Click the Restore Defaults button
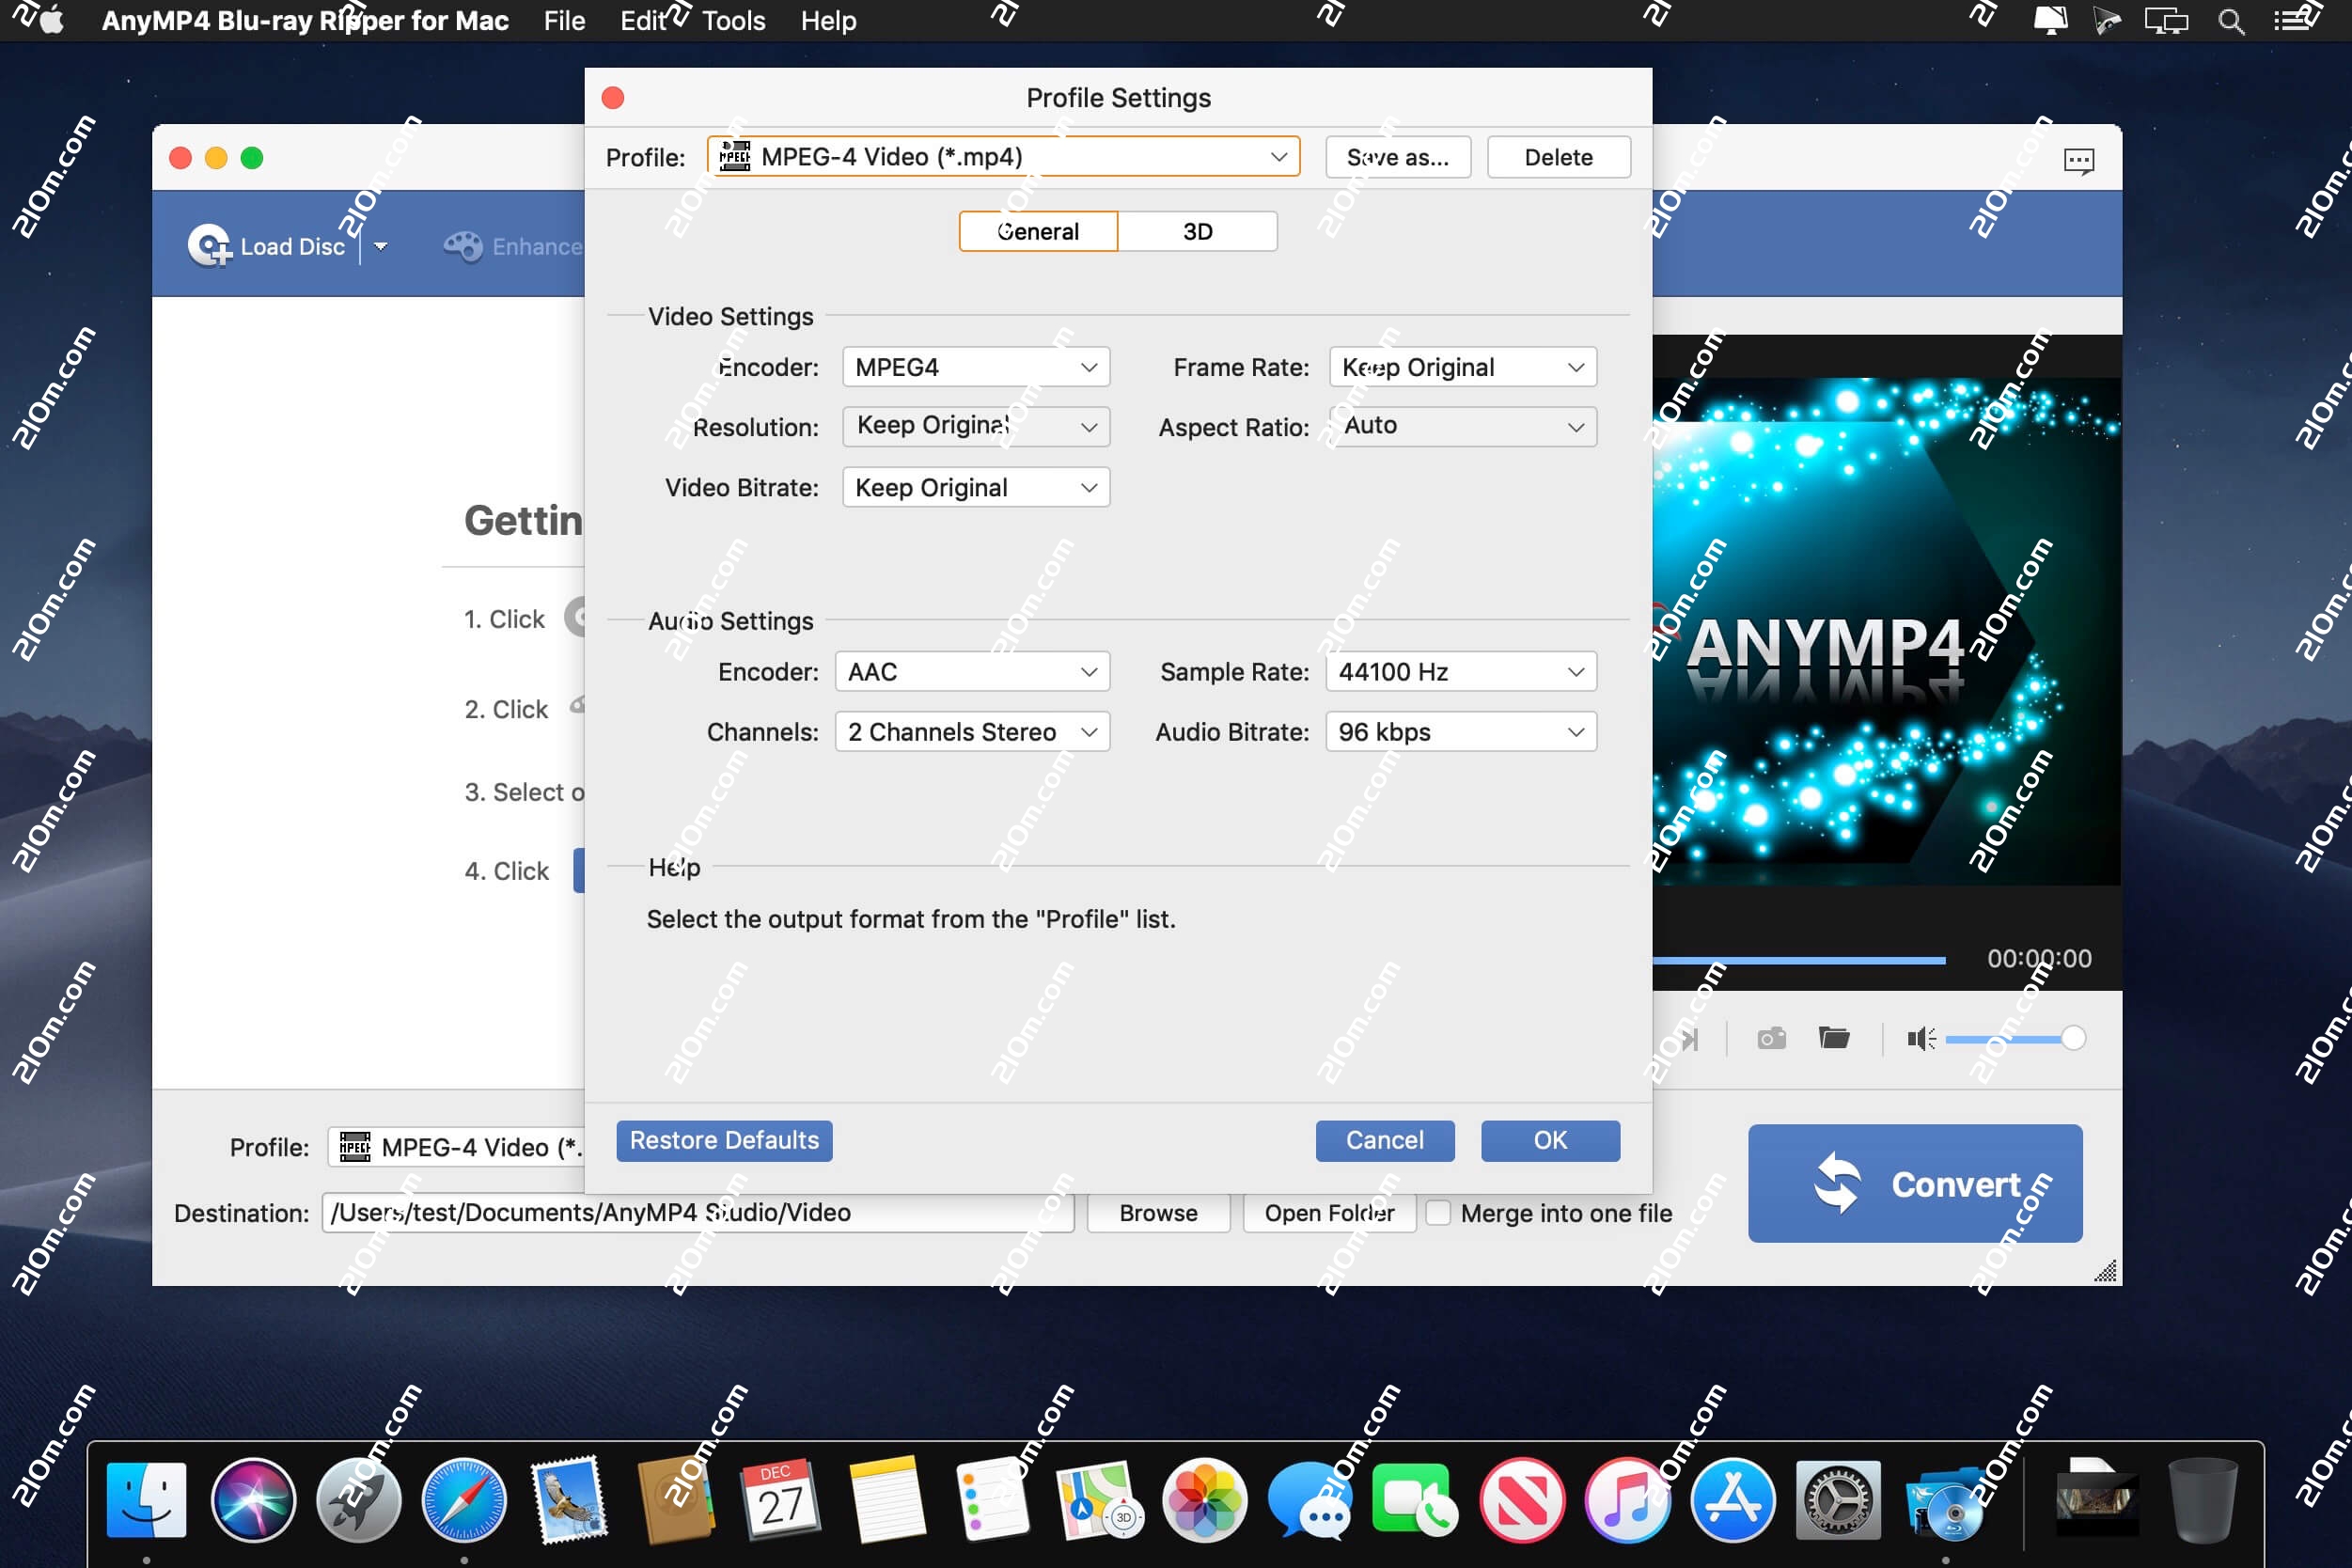The image size is (2352, 1568). click(723, 1140)
